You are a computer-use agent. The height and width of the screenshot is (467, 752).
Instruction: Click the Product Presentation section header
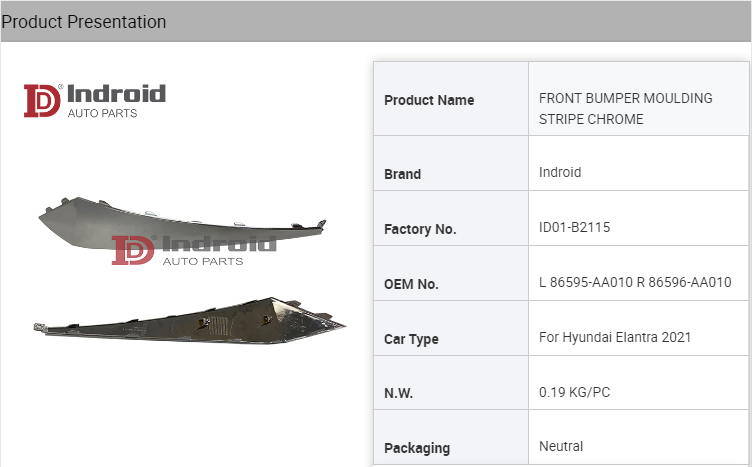click(84, 22)
